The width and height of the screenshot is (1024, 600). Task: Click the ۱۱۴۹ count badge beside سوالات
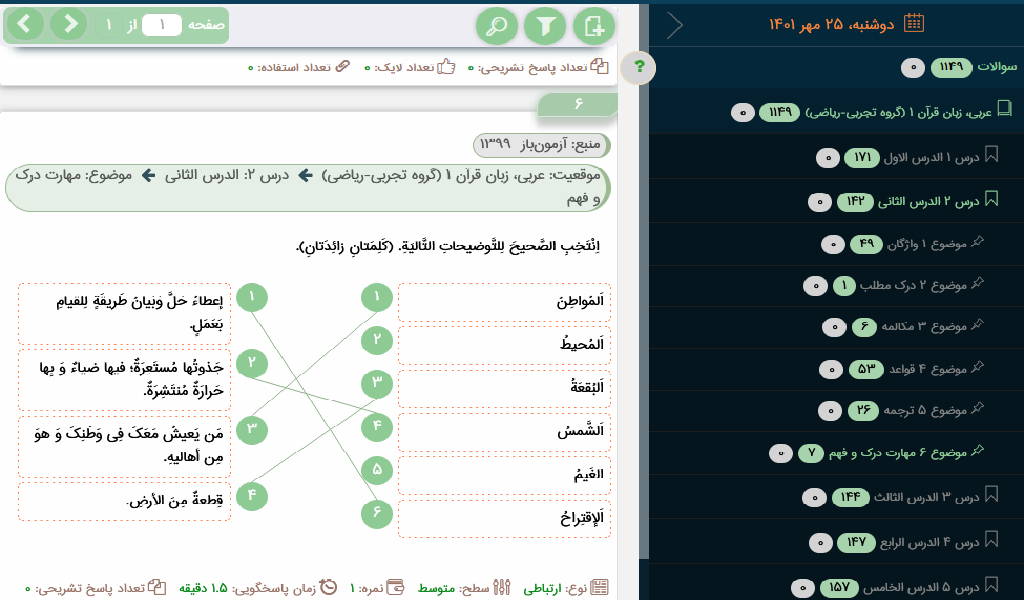tap(951, 67)
